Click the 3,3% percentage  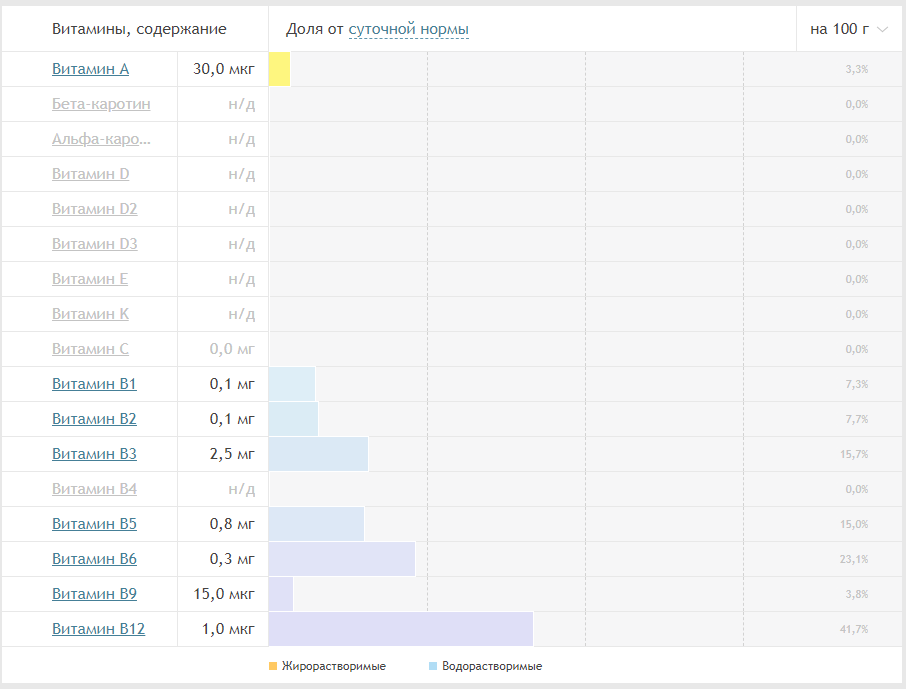(x=857, y=69)
